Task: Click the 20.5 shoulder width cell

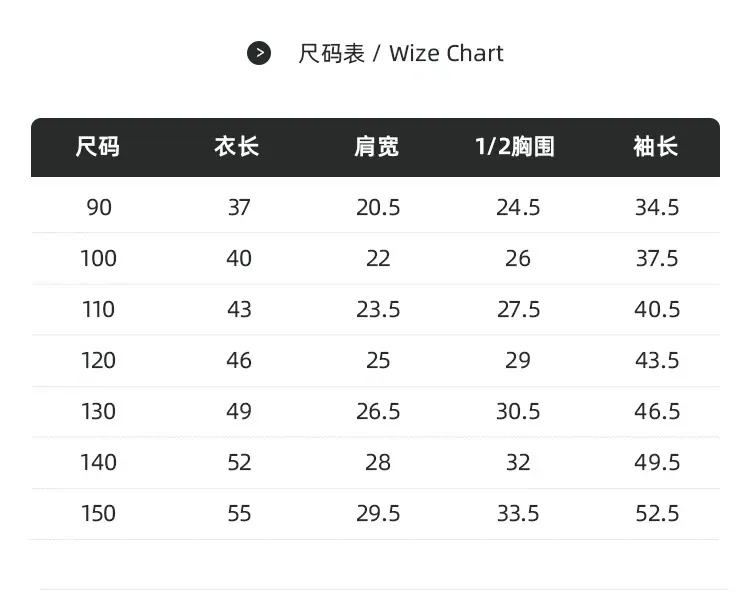Action: 378,208
